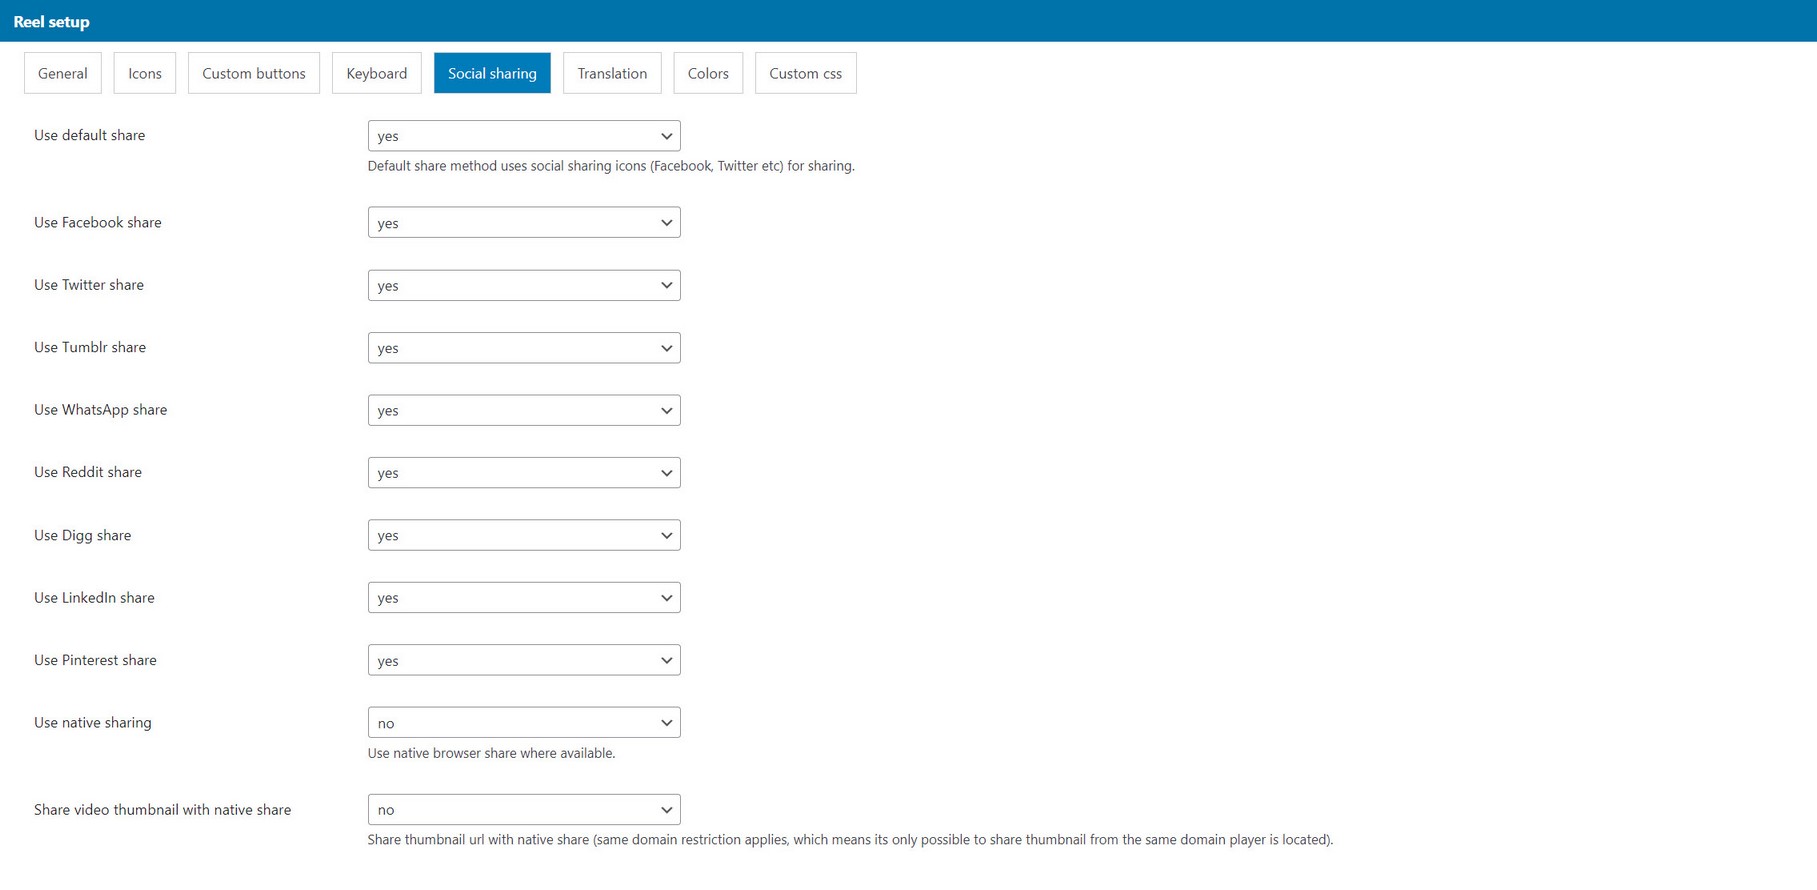Go to the Keyboard tab
The image size is (1817, 890).
376,73
